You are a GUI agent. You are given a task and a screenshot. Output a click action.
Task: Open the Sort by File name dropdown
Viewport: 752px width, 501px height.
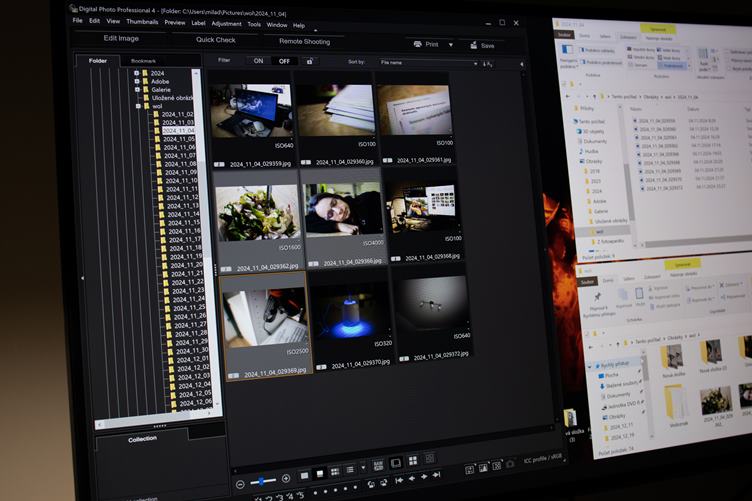(x=428, y=63)
